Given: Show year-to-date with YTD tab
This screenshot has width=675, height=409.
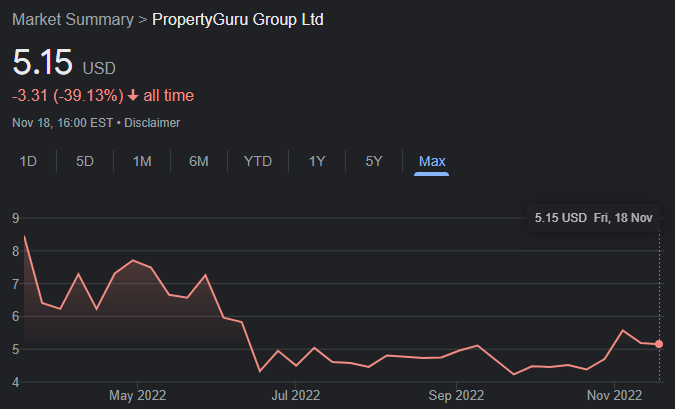Looking at the screenshot, I should click(258, 161).
